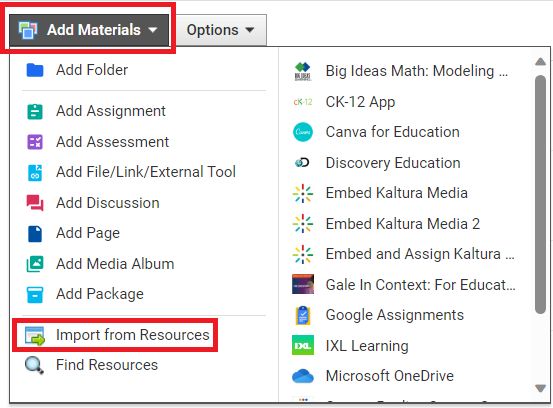Click the Add Media Album picture icon
This screenshot has height=408, width=553.
coord(35,264)
